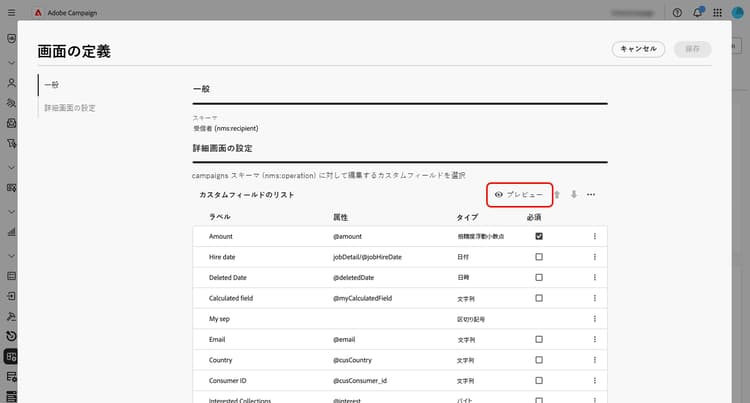Click the プレビュー button
The height and width of the screenshot is (403, 750).
pyautogui.click(x=519, y=195)
